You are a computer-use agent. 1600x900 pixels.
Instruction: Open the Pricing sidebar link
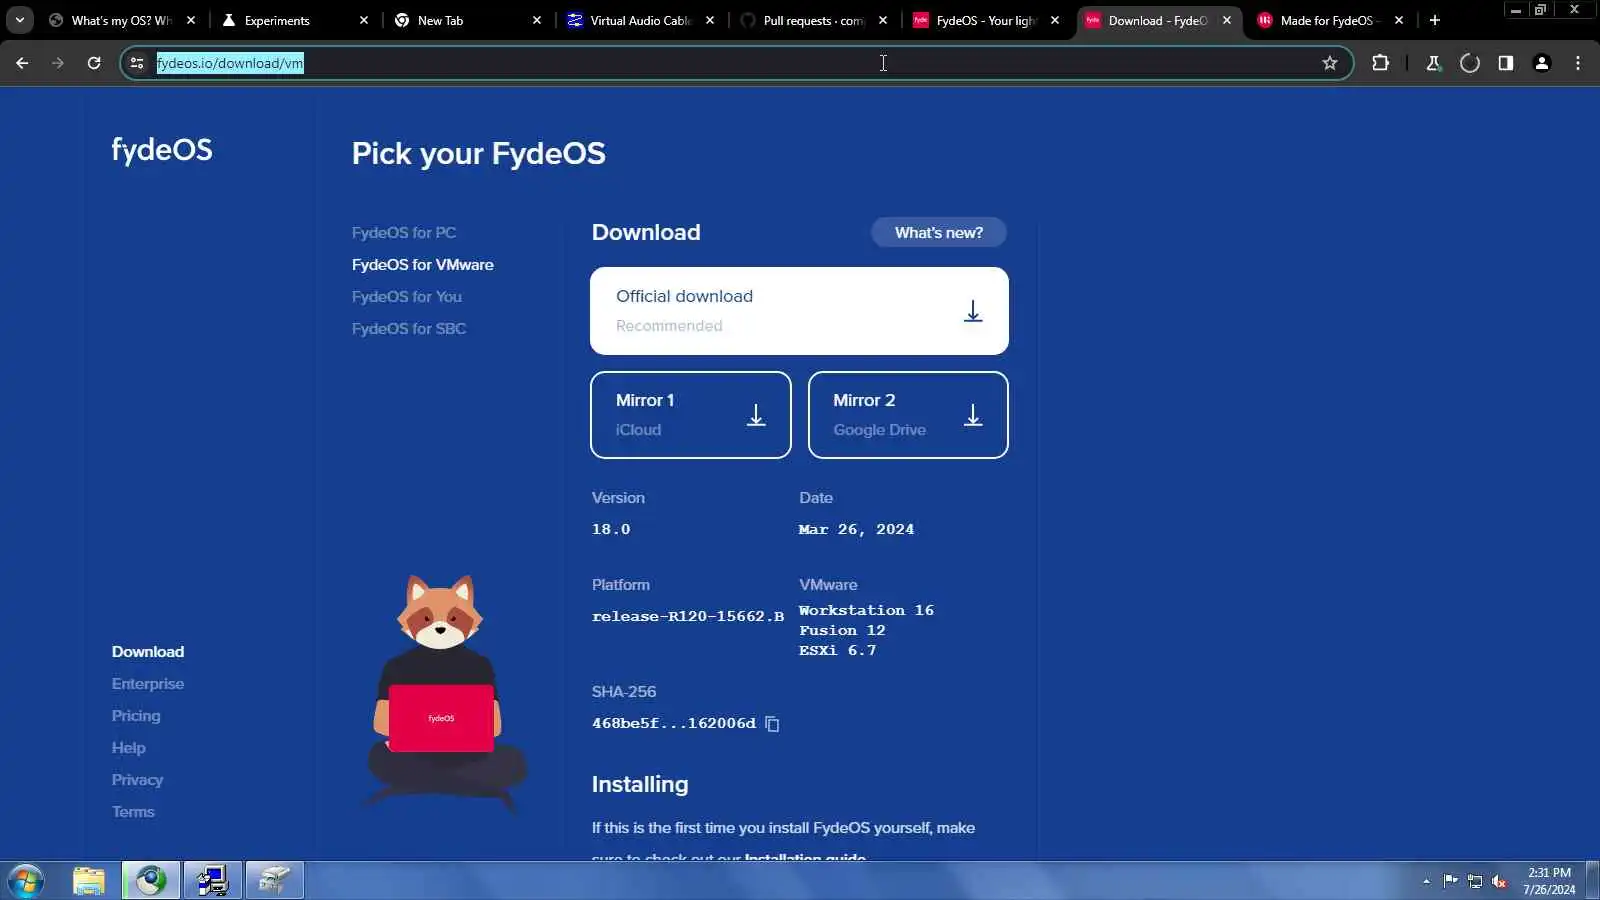[x=136, y=715]
